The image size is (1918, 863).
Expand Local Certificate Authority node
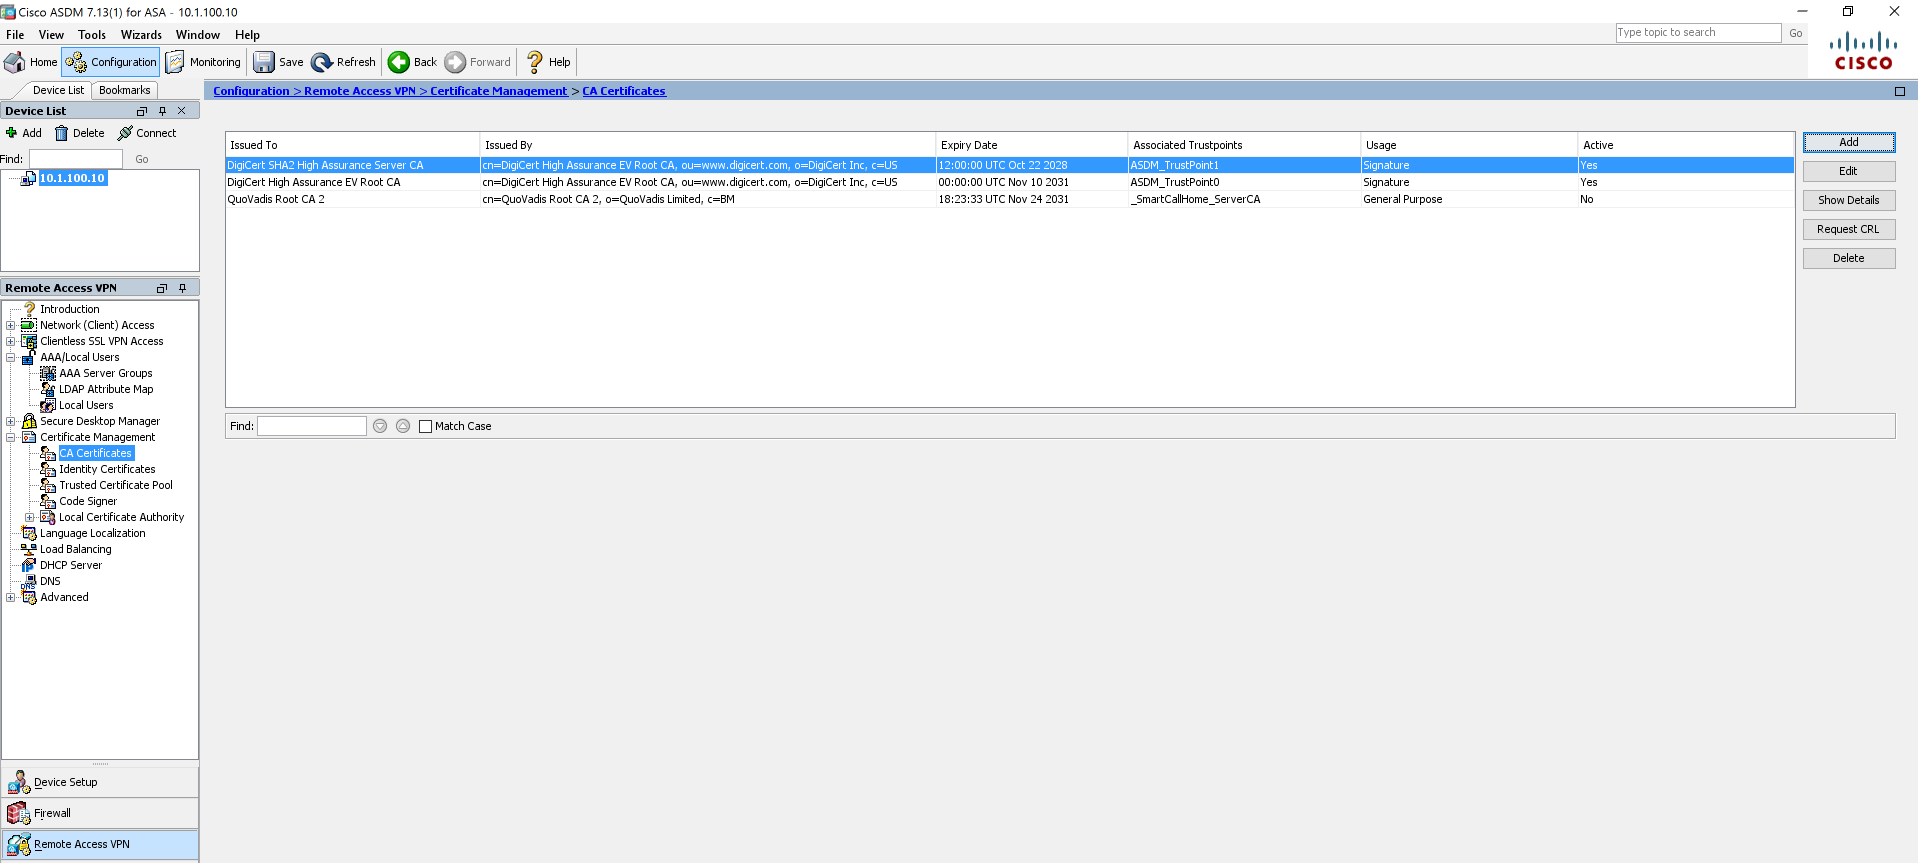(30, 517)
